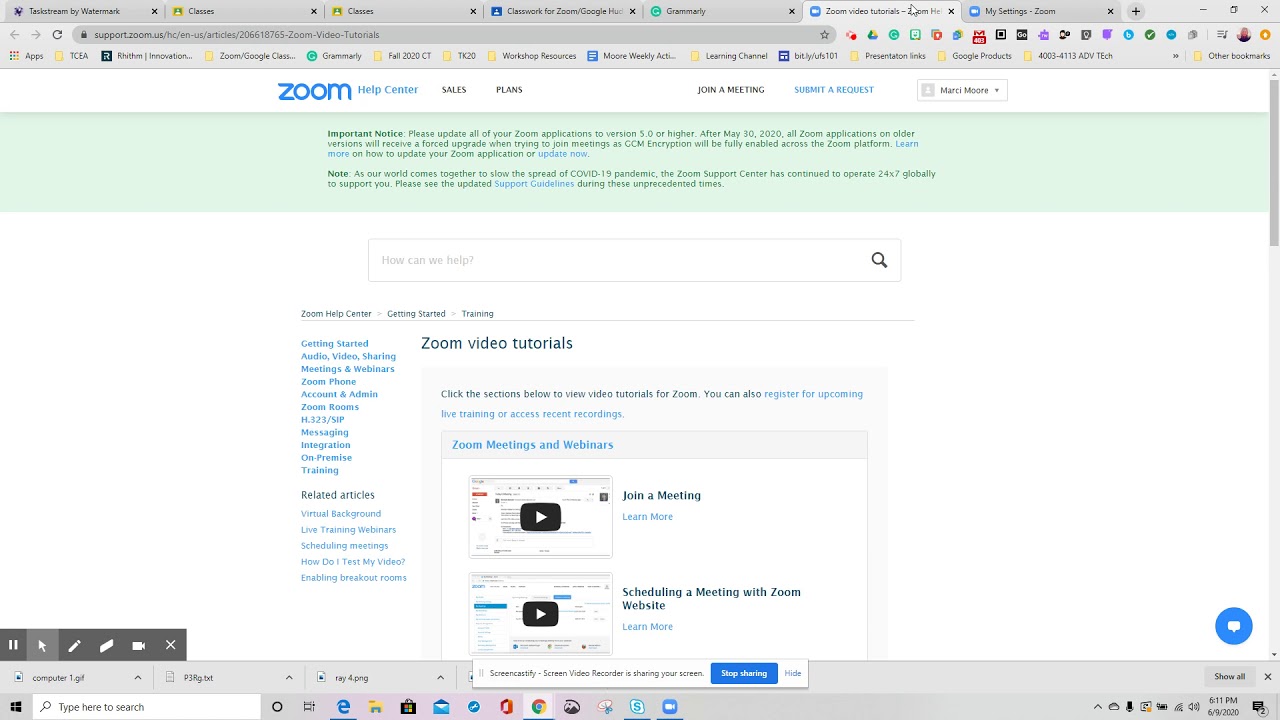Open Windows Start menu

[x=15, y=707]
